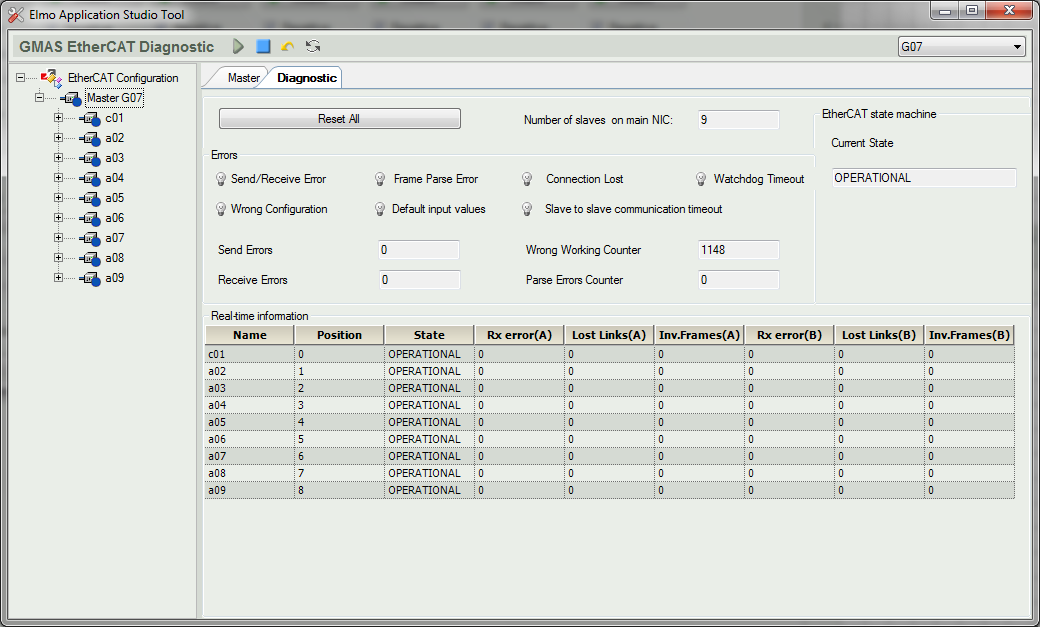Click the Rx error(A) column header

click(x=519, y=335)
